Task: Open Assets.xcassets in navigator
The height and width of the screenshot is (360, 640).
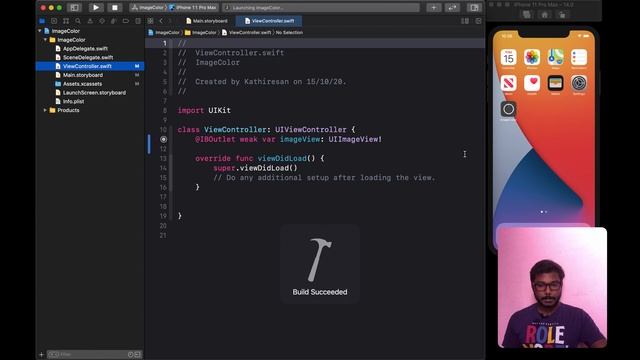Action: [82, 84]
